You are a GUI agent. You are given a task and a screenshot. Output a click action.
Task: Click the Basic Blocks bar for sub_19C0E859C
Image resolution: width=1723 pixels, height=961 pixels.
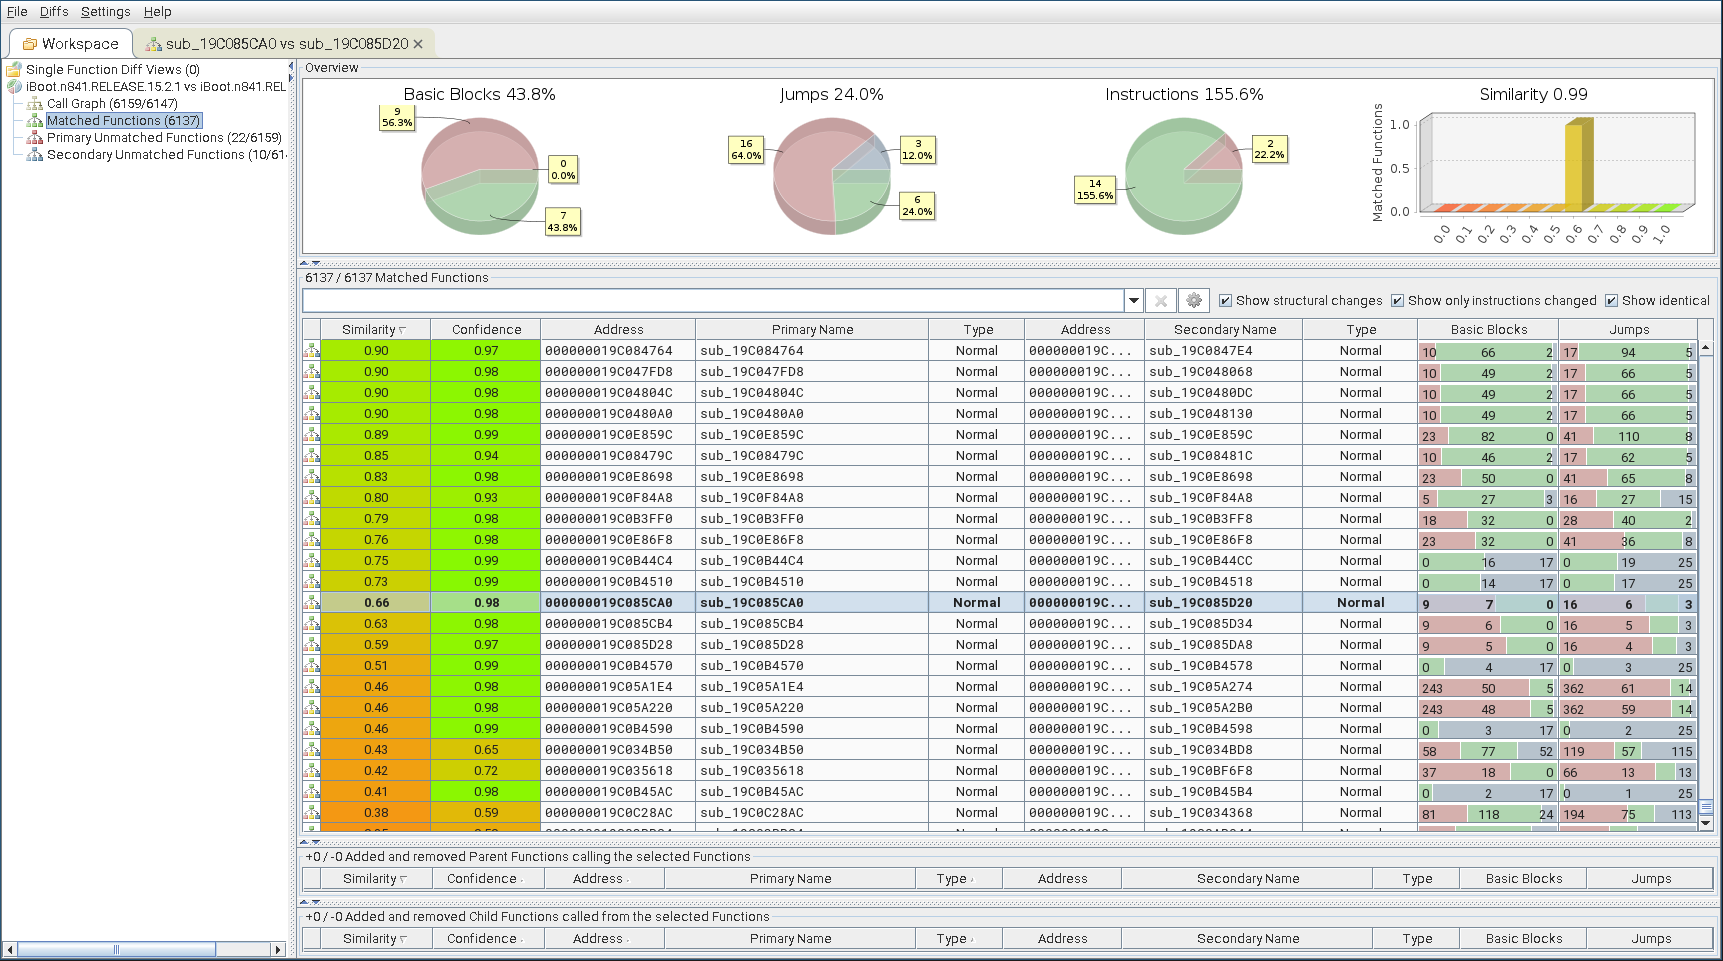point(1487,436)
